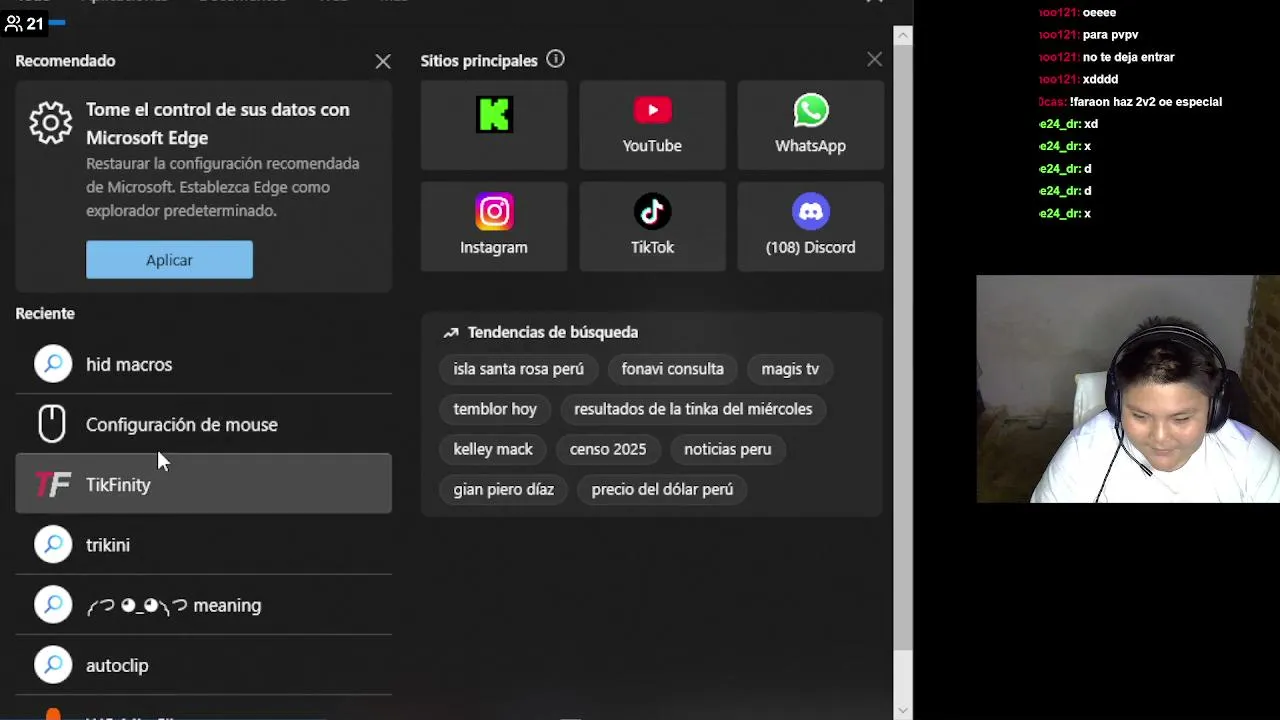Open recent search autoclip

(203, 664)
